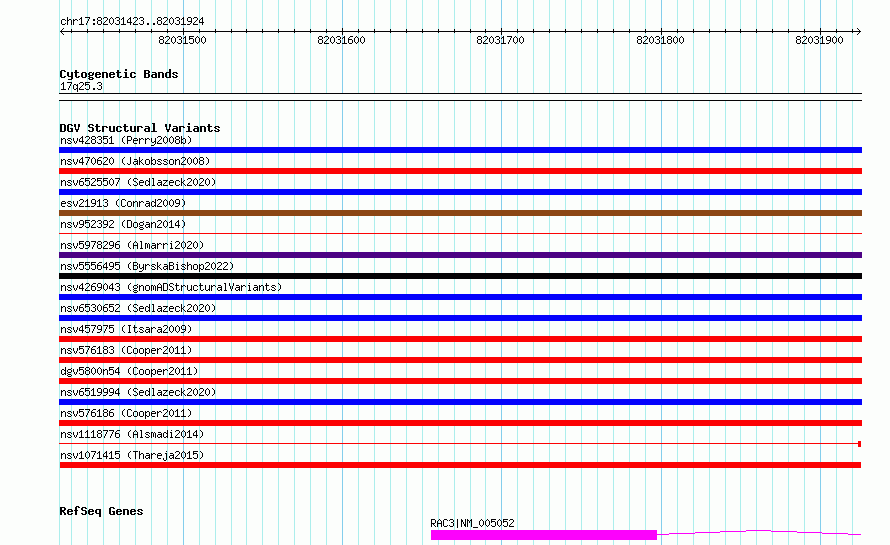Click ruler position label 82031600
The width and height of the screenshot is (890, 545).
click(341, 40)
